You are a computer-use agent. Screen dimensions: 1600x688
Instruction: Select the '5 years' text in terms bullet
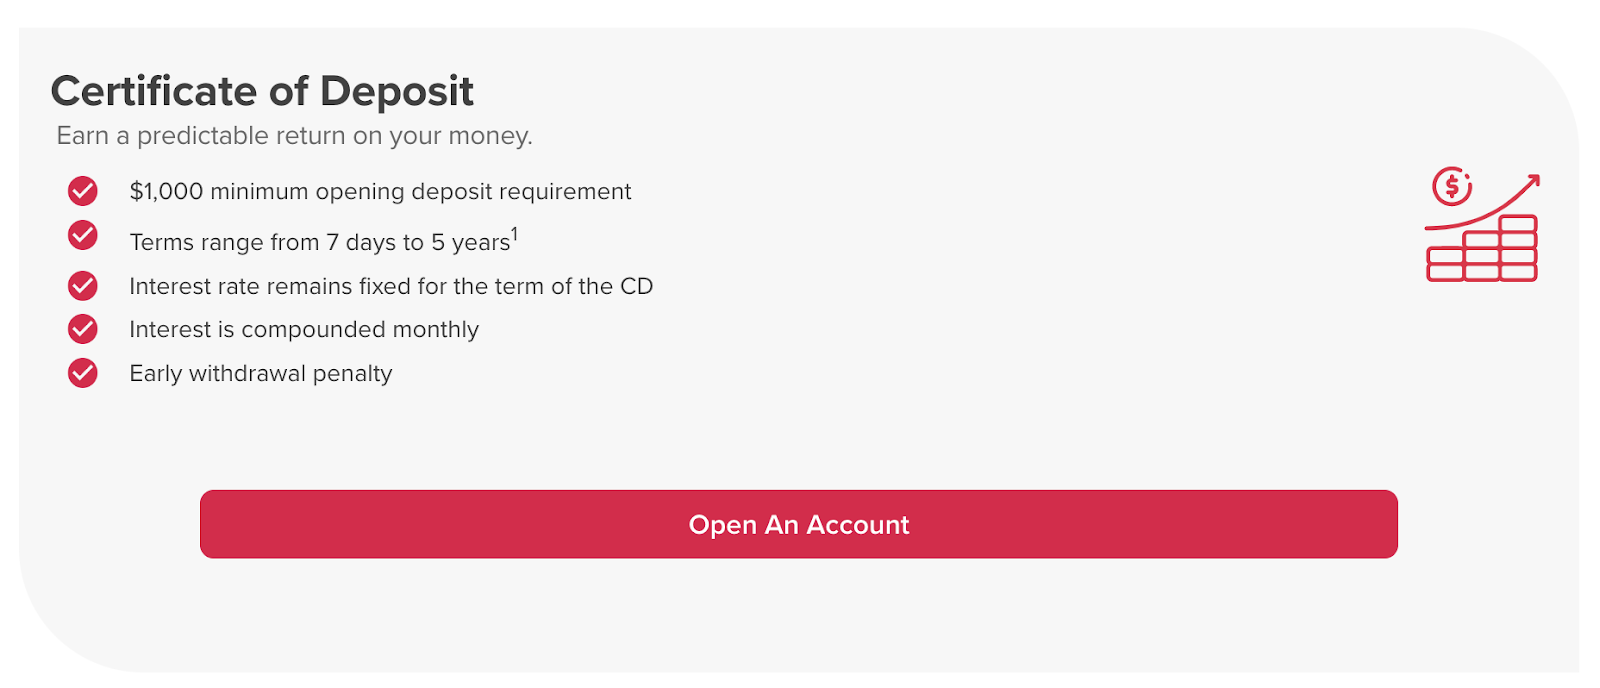pos(470,243)
